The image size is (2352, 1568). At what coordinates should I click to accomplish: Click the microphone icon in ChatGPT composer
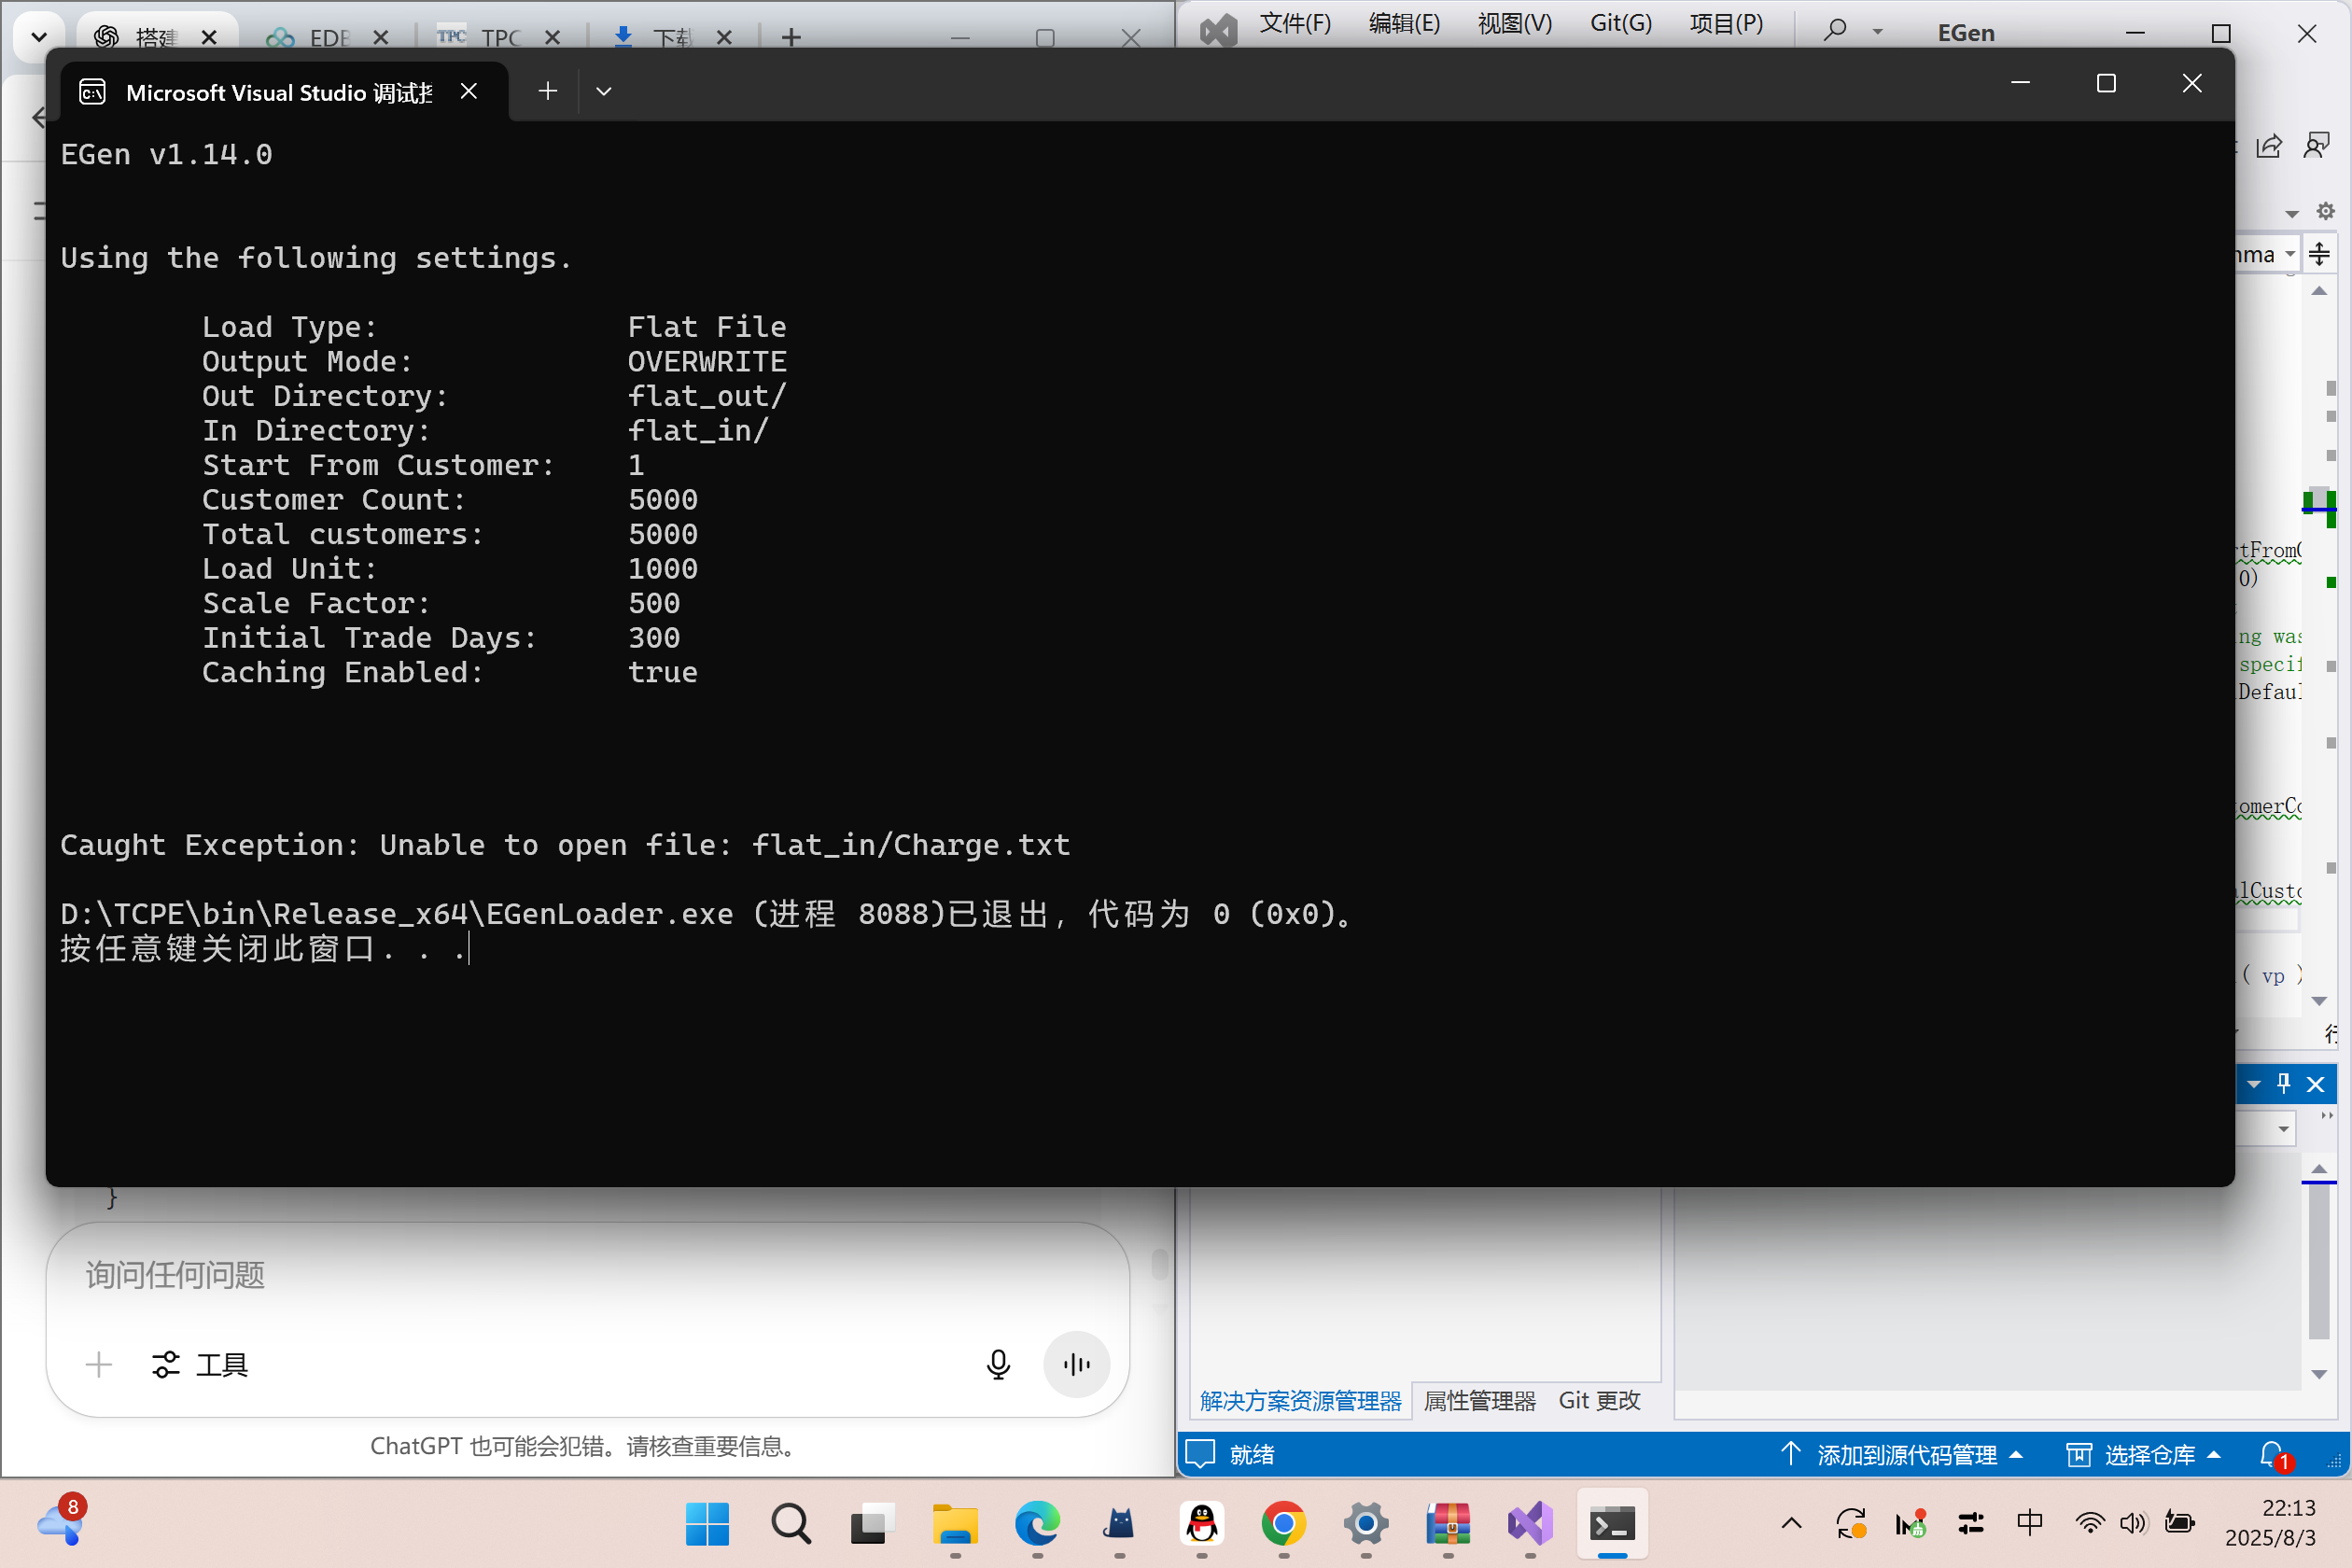998,1363
